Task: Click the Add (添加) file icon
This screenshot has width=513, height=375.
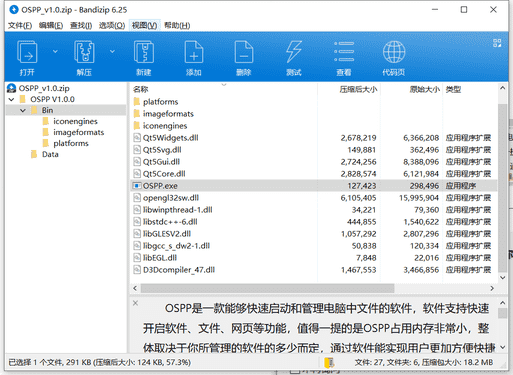Action: pyautogui.click(x=194, y=52)
